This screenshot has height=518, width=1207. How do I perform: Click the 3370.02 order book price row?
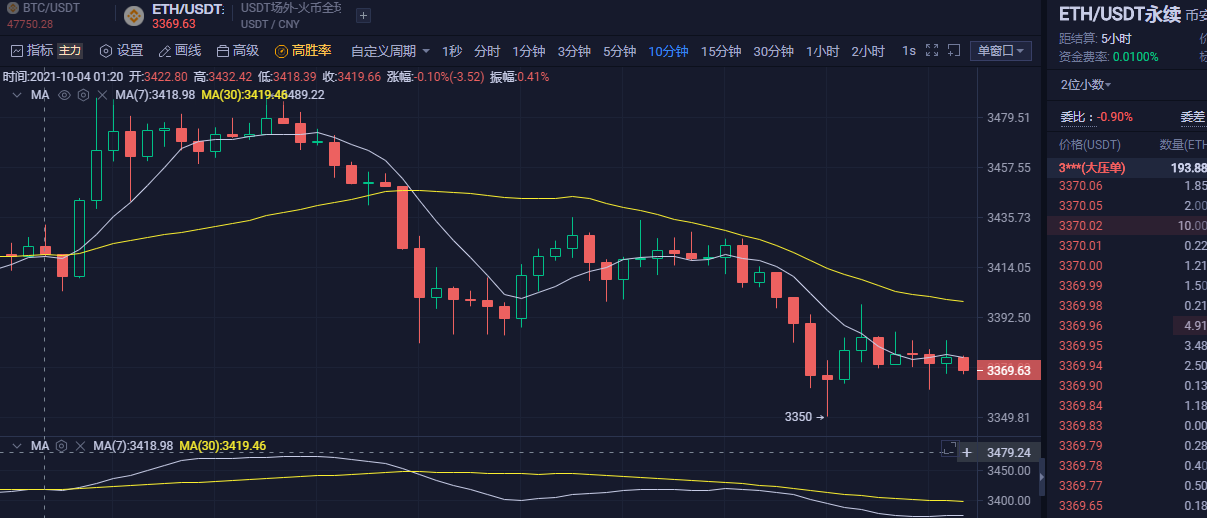point(1080,226)
